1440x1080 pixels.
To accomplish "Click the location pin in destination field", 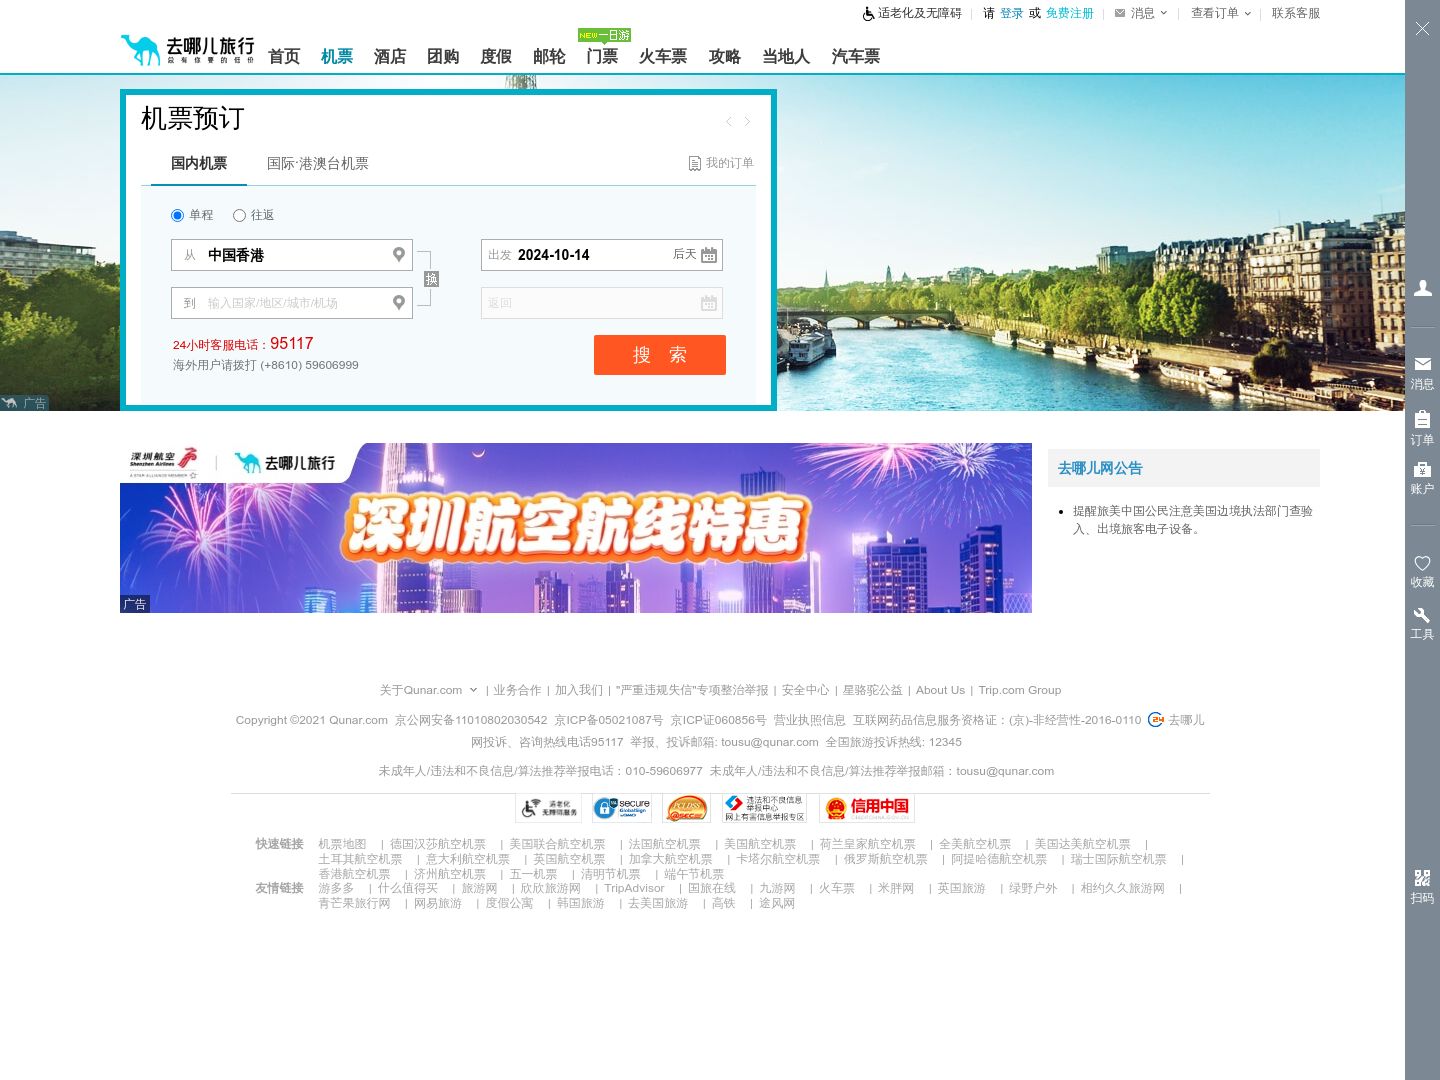I will click(399, 302).
